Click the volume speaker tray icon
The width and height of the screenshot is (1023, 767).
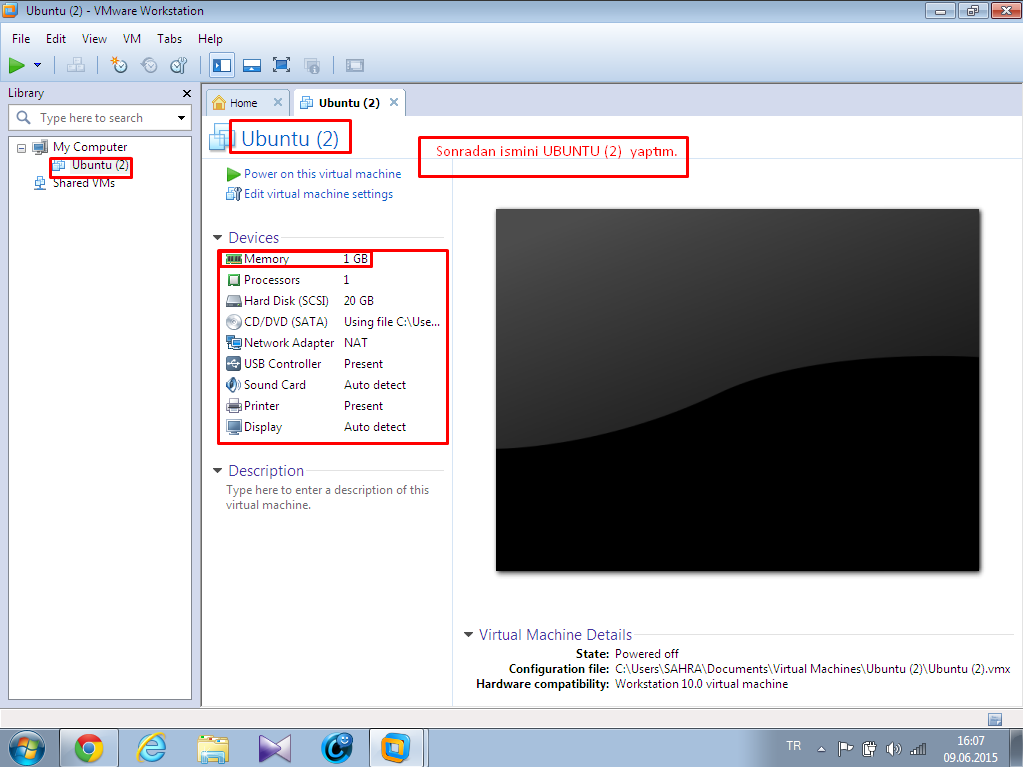pos(893,749)
